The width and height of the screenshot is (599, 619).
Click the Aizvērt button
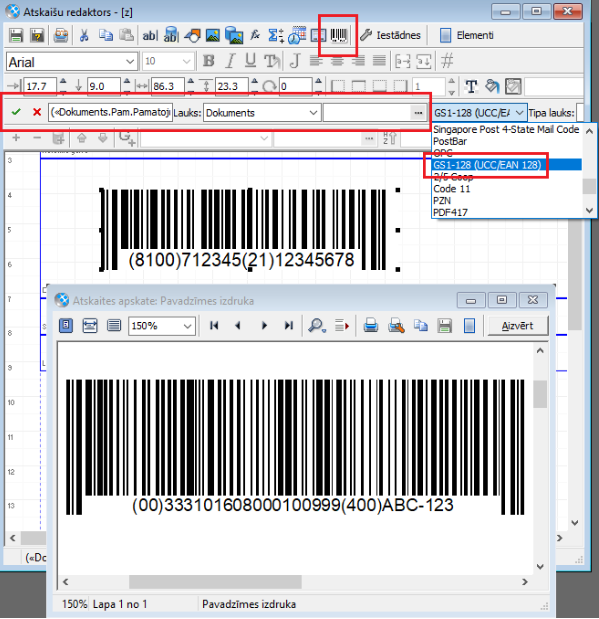(x=518, y=326)
